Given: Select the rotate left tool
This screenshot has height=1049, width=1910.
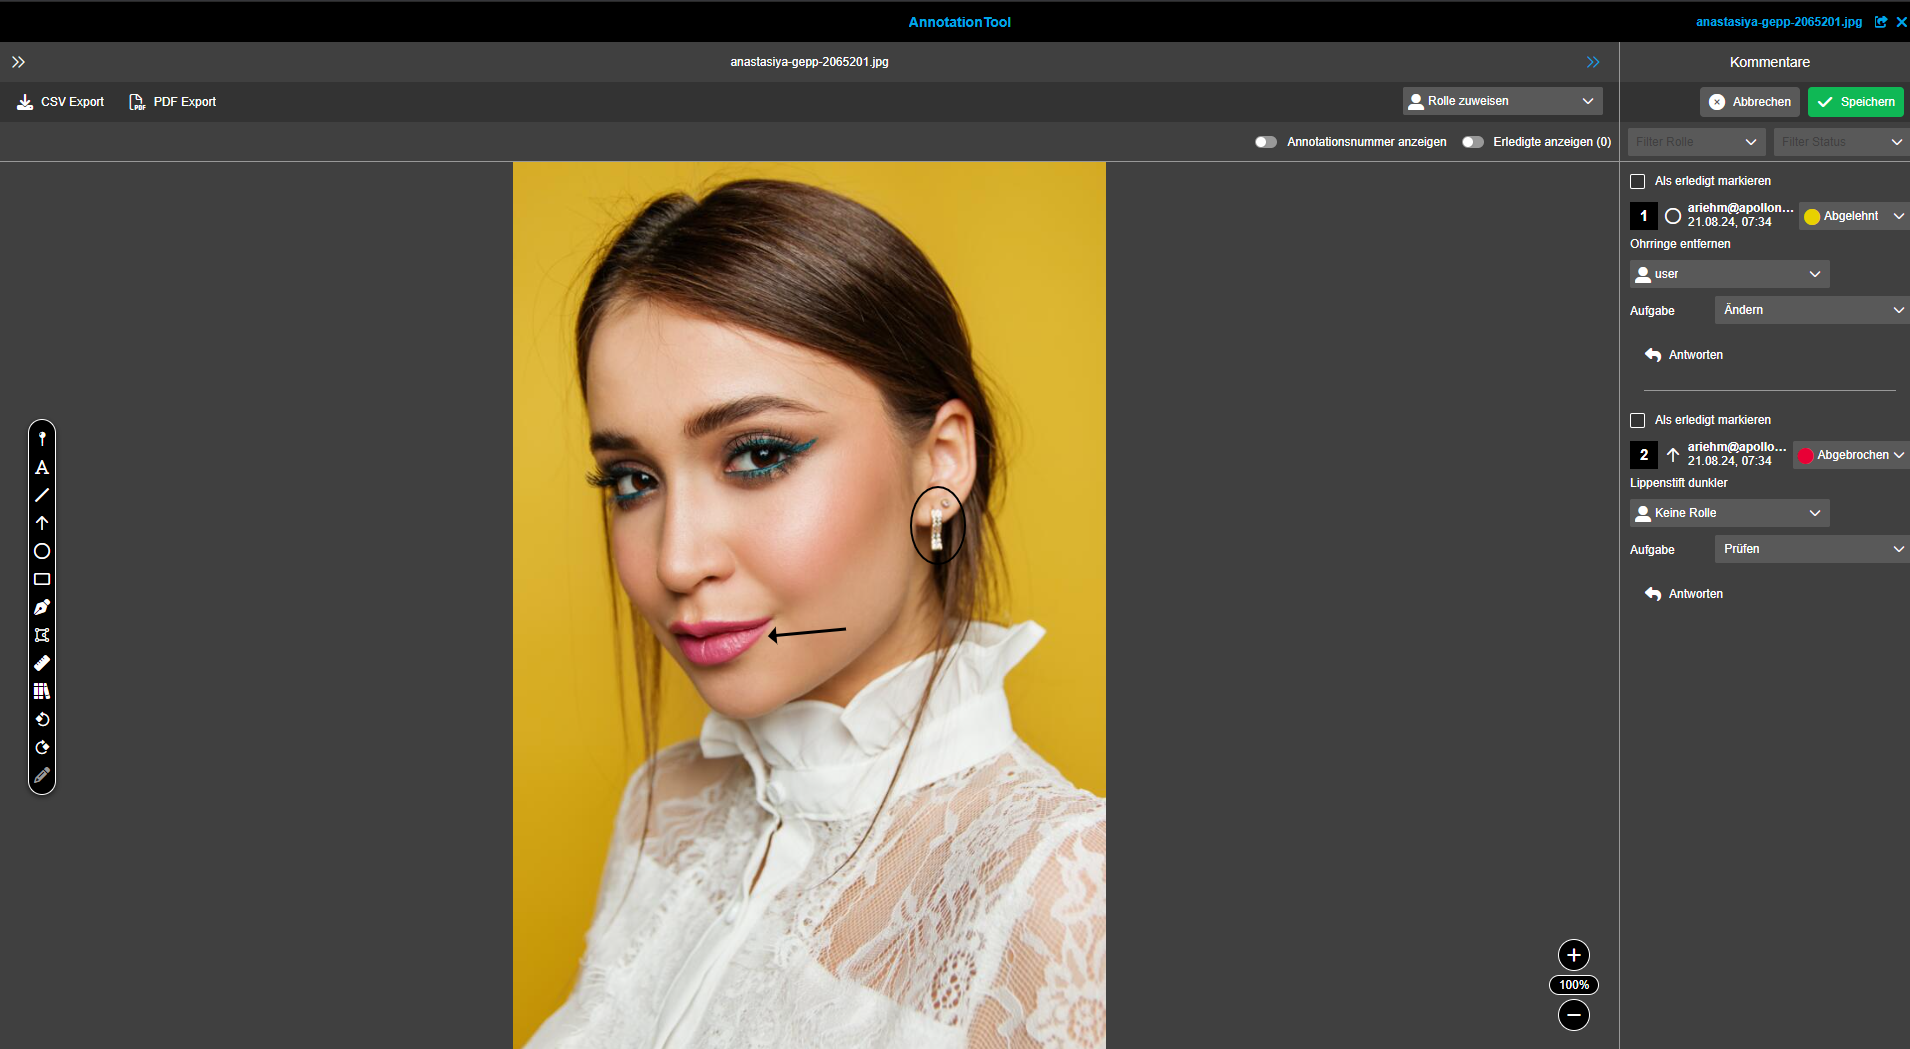Looking at the screenshot, I should [42, 719].
